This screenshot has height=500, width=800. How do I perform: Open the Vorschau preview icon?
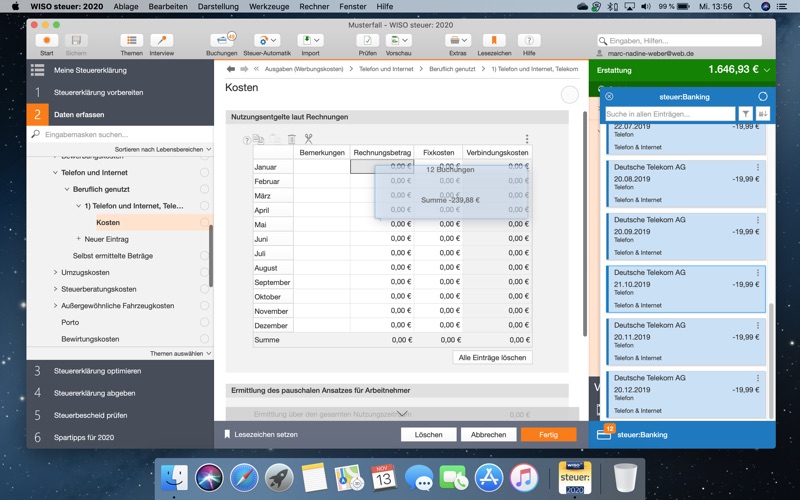click(x=398, y=40)
